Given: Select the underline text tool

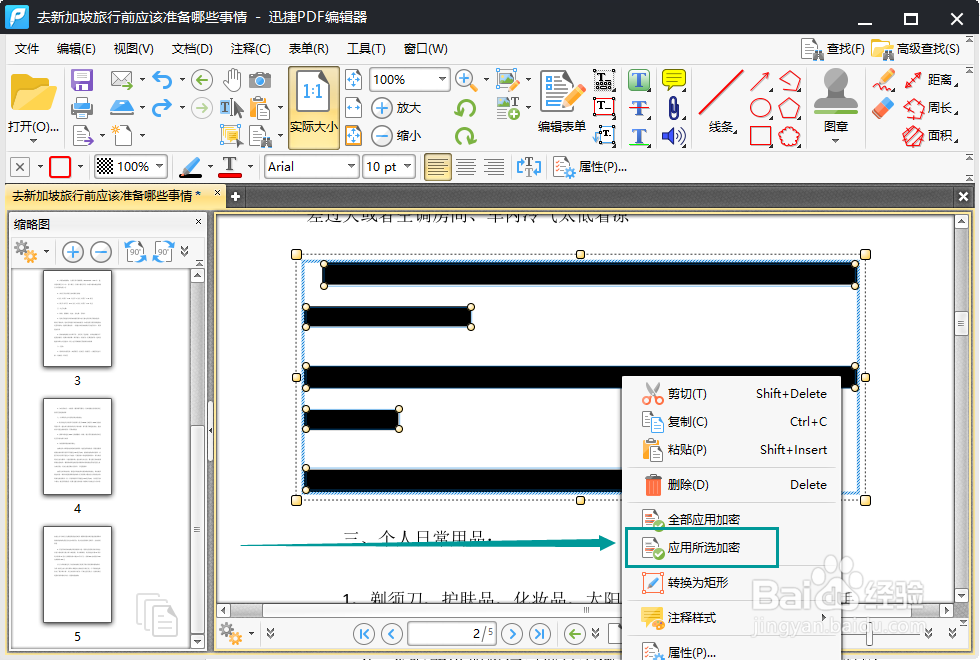Looking at the screenshot, I should click(639, 136).
